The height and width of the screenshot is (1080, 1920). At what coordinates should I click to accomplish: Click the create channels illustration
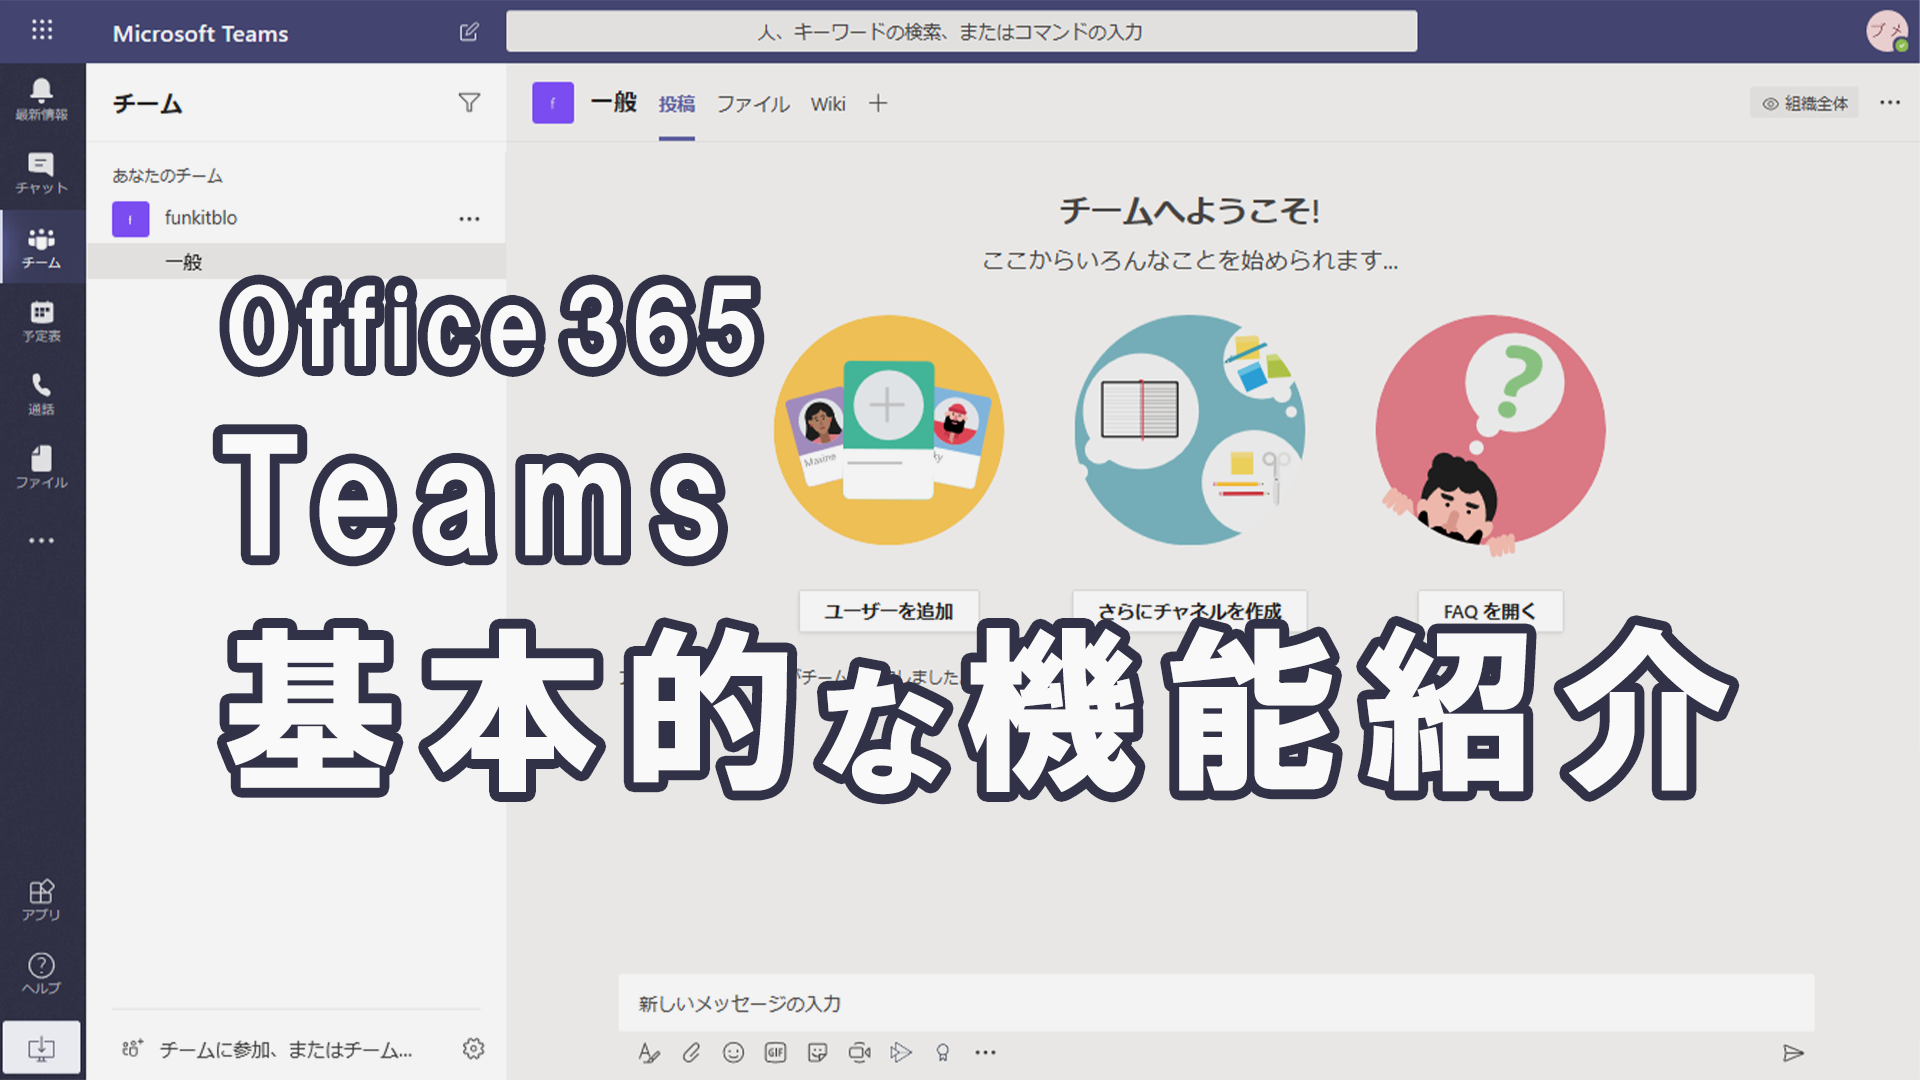tap(1189, 430)
